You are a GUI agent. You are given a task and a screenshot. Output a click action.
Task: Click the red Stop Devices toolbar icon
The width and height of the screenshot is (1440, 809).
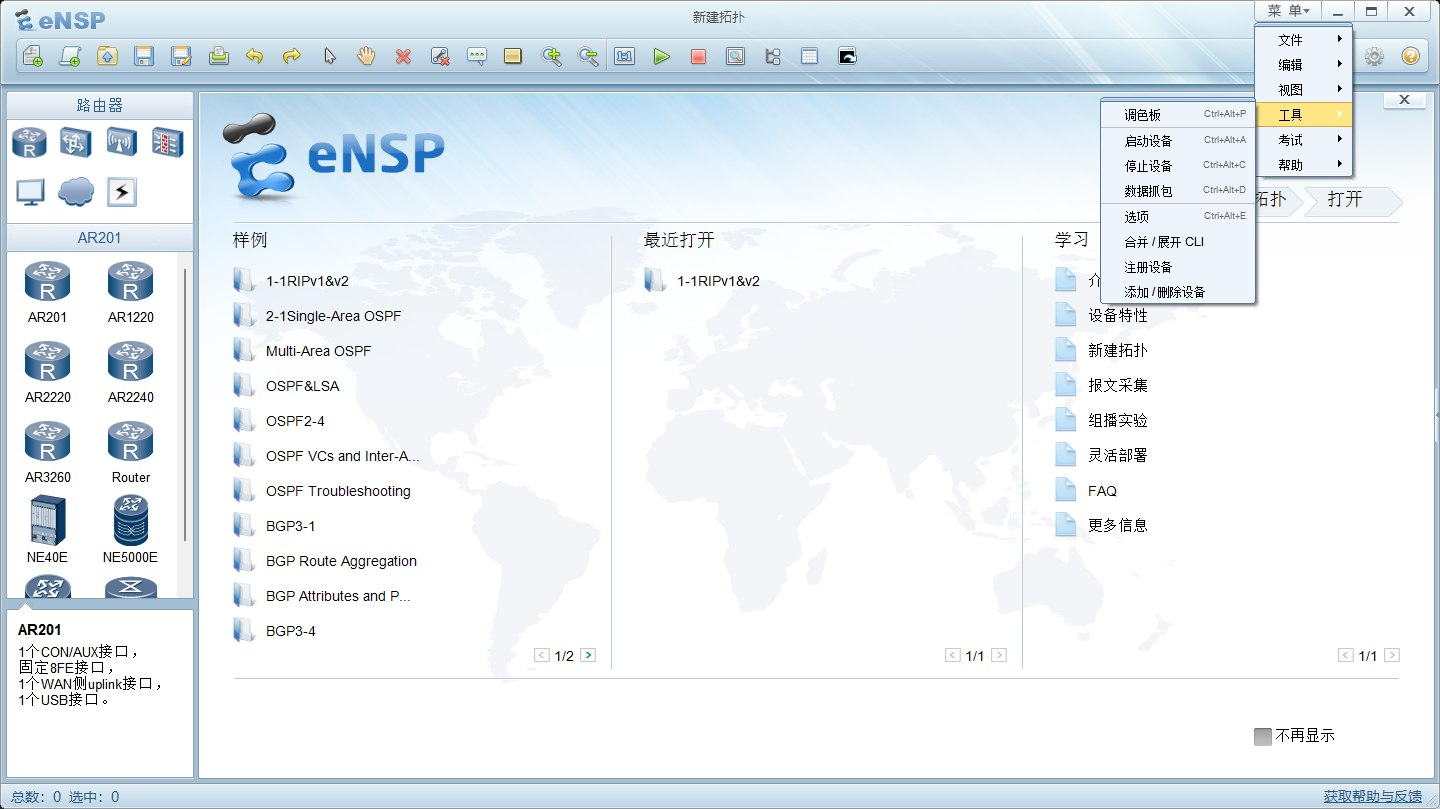(x=698, y=57)
